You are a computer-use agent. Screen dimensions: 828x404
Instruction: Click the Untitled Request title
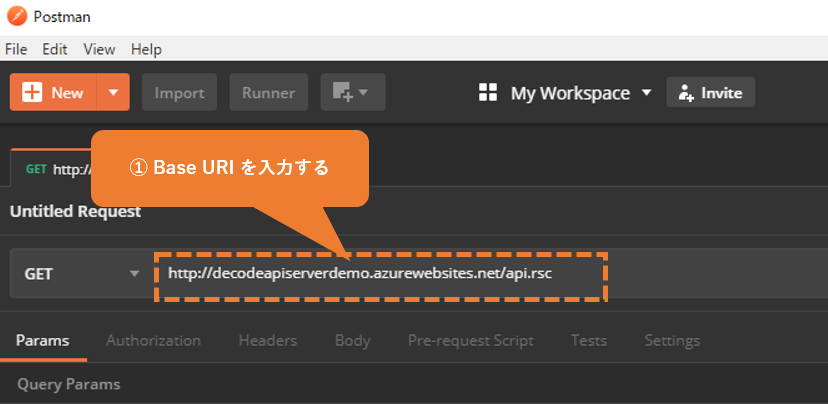pyautogui.click(x=76, y=212)
